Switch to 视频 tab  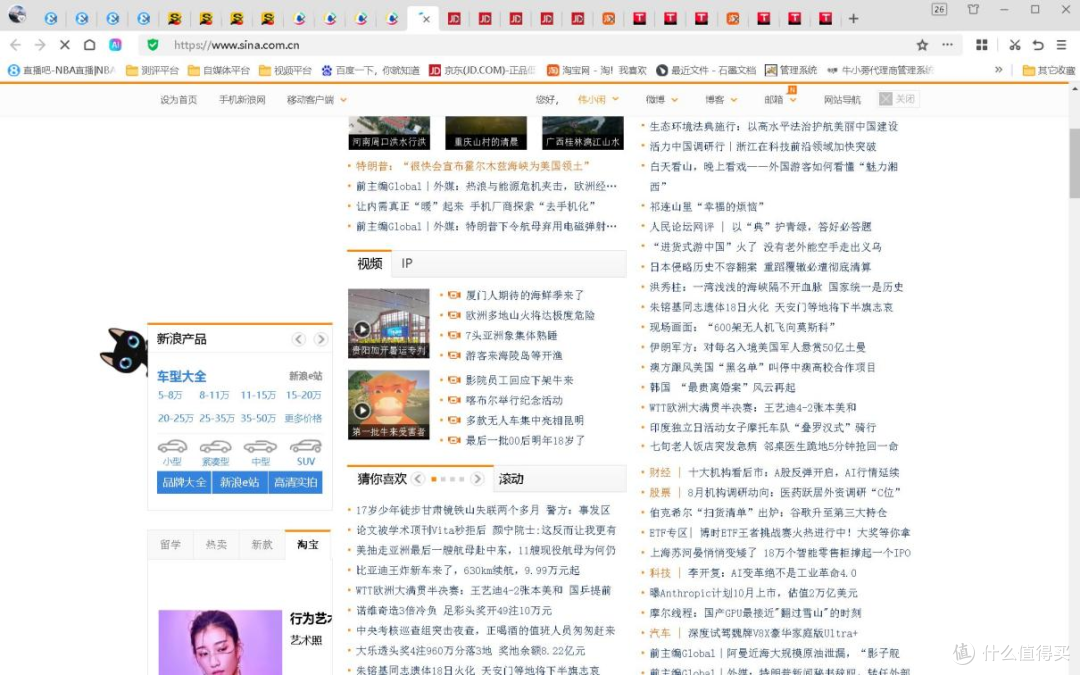coord(369,264)
